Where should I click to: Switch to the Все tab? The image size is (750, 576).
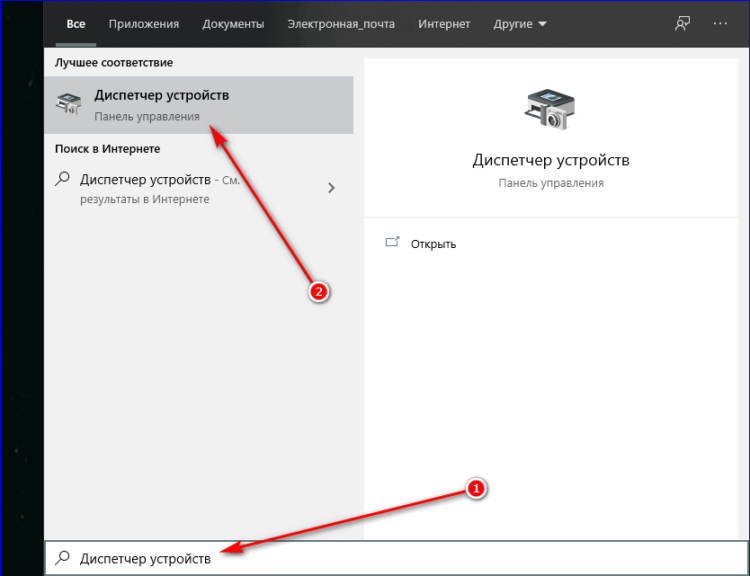[x=76, y=23]
